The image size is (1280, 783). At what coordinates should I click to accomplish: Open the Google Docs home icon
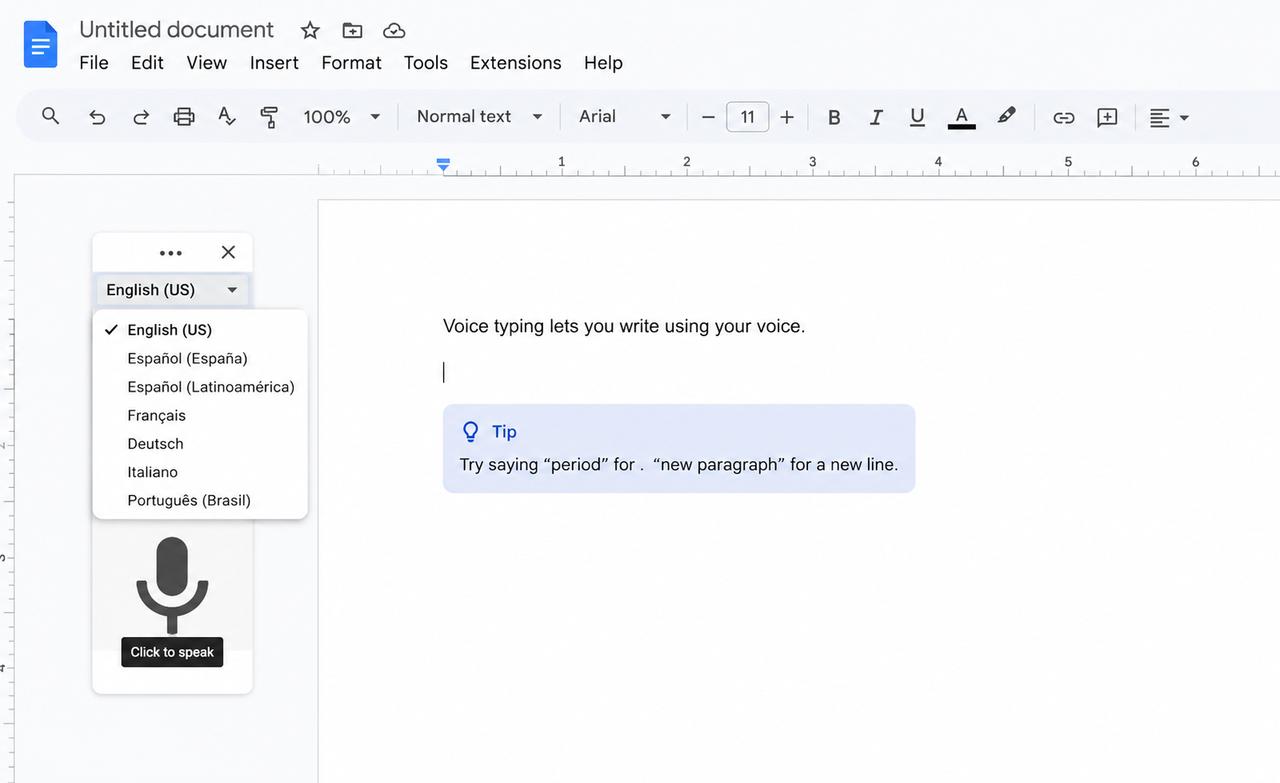pos(41,45)
